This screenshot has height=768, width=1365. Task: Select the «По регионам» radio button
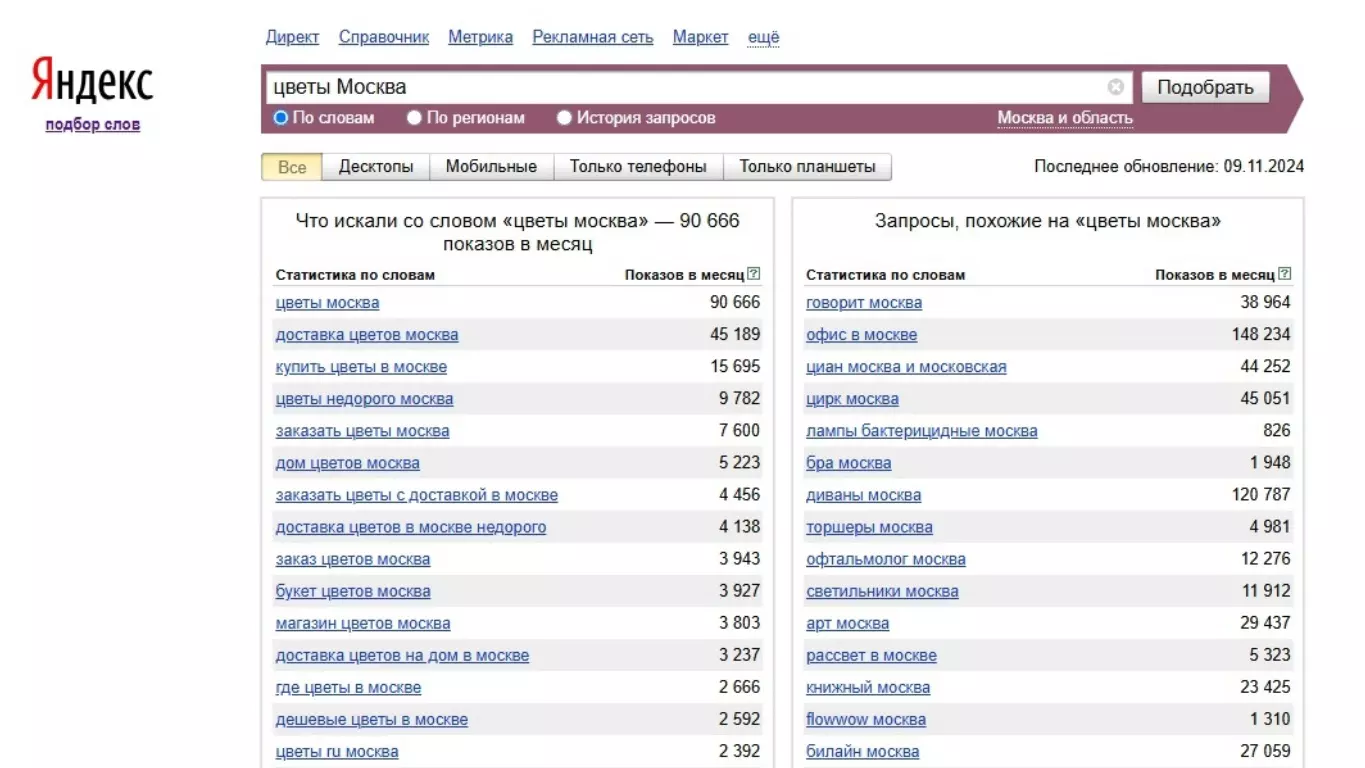(414, 118)
